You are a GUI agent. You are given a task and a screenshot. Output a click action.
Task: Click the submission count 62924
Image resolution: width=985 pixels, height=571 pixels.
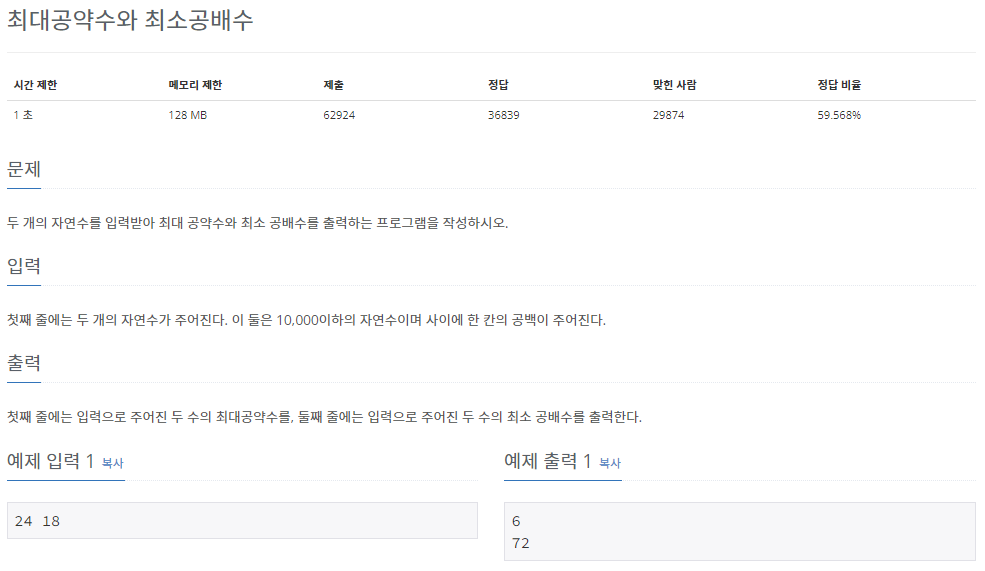(339, 115)
